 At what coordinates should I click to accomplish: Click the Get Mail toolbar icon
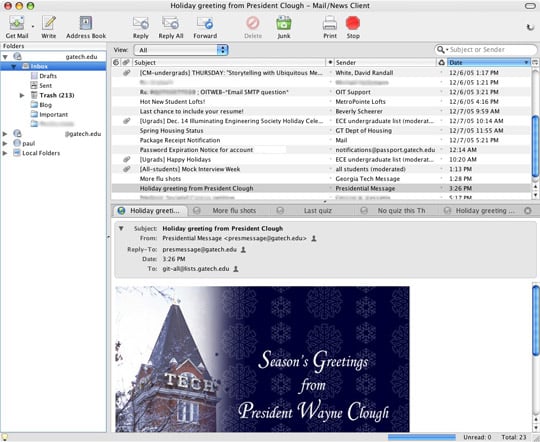tap(17, 23)
